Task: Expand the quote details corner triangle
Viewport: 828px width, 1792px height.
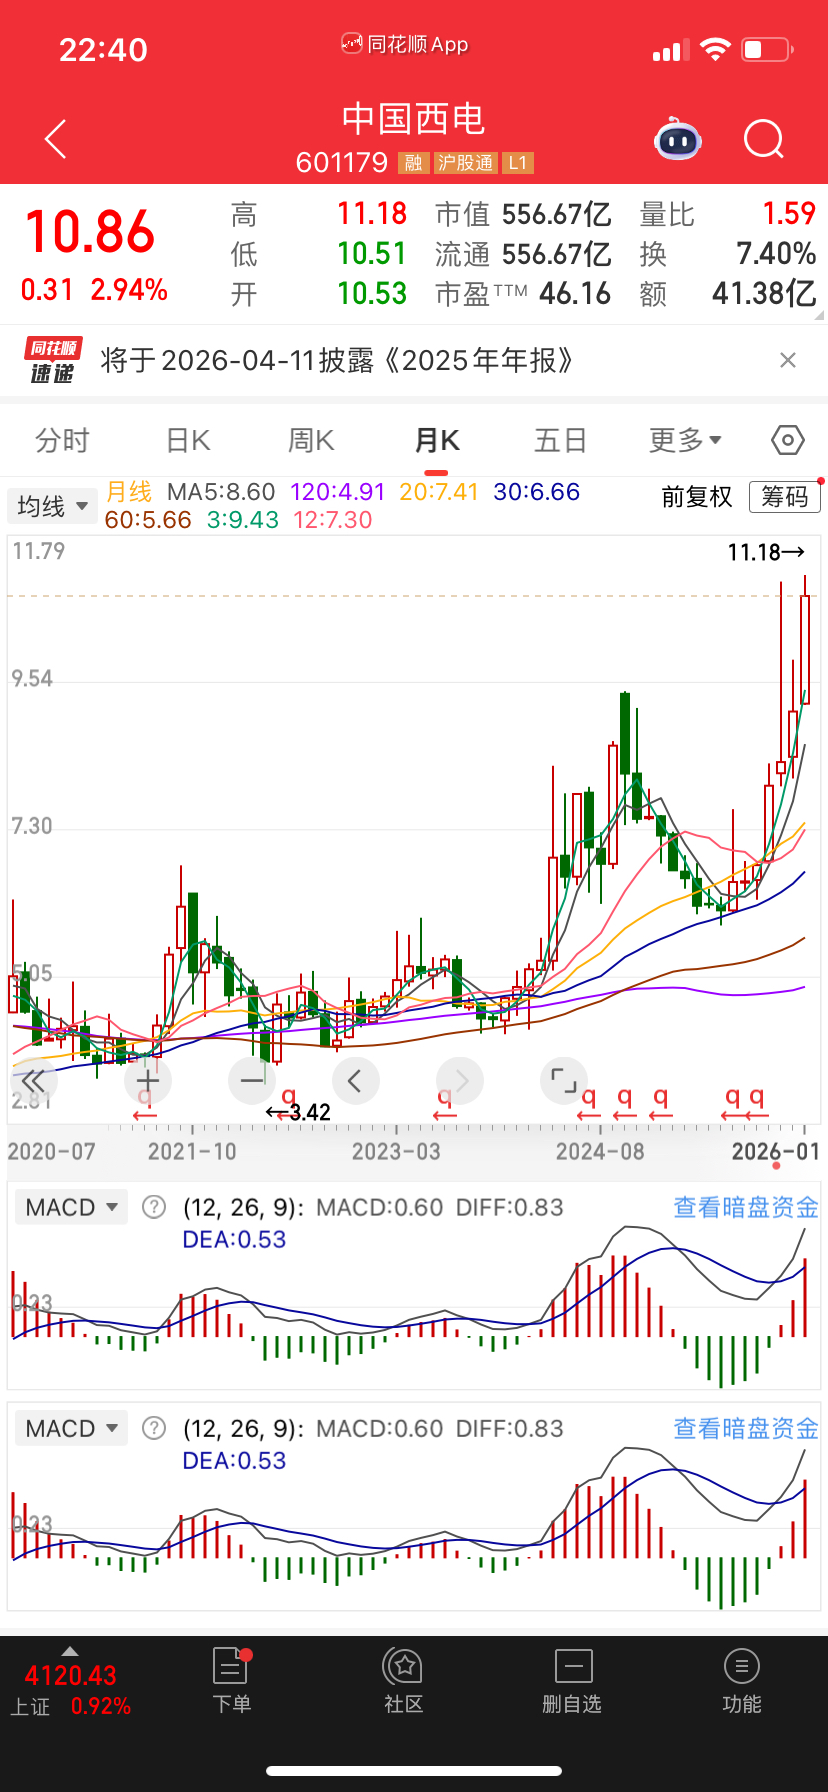Action: (x=819, y=315)
